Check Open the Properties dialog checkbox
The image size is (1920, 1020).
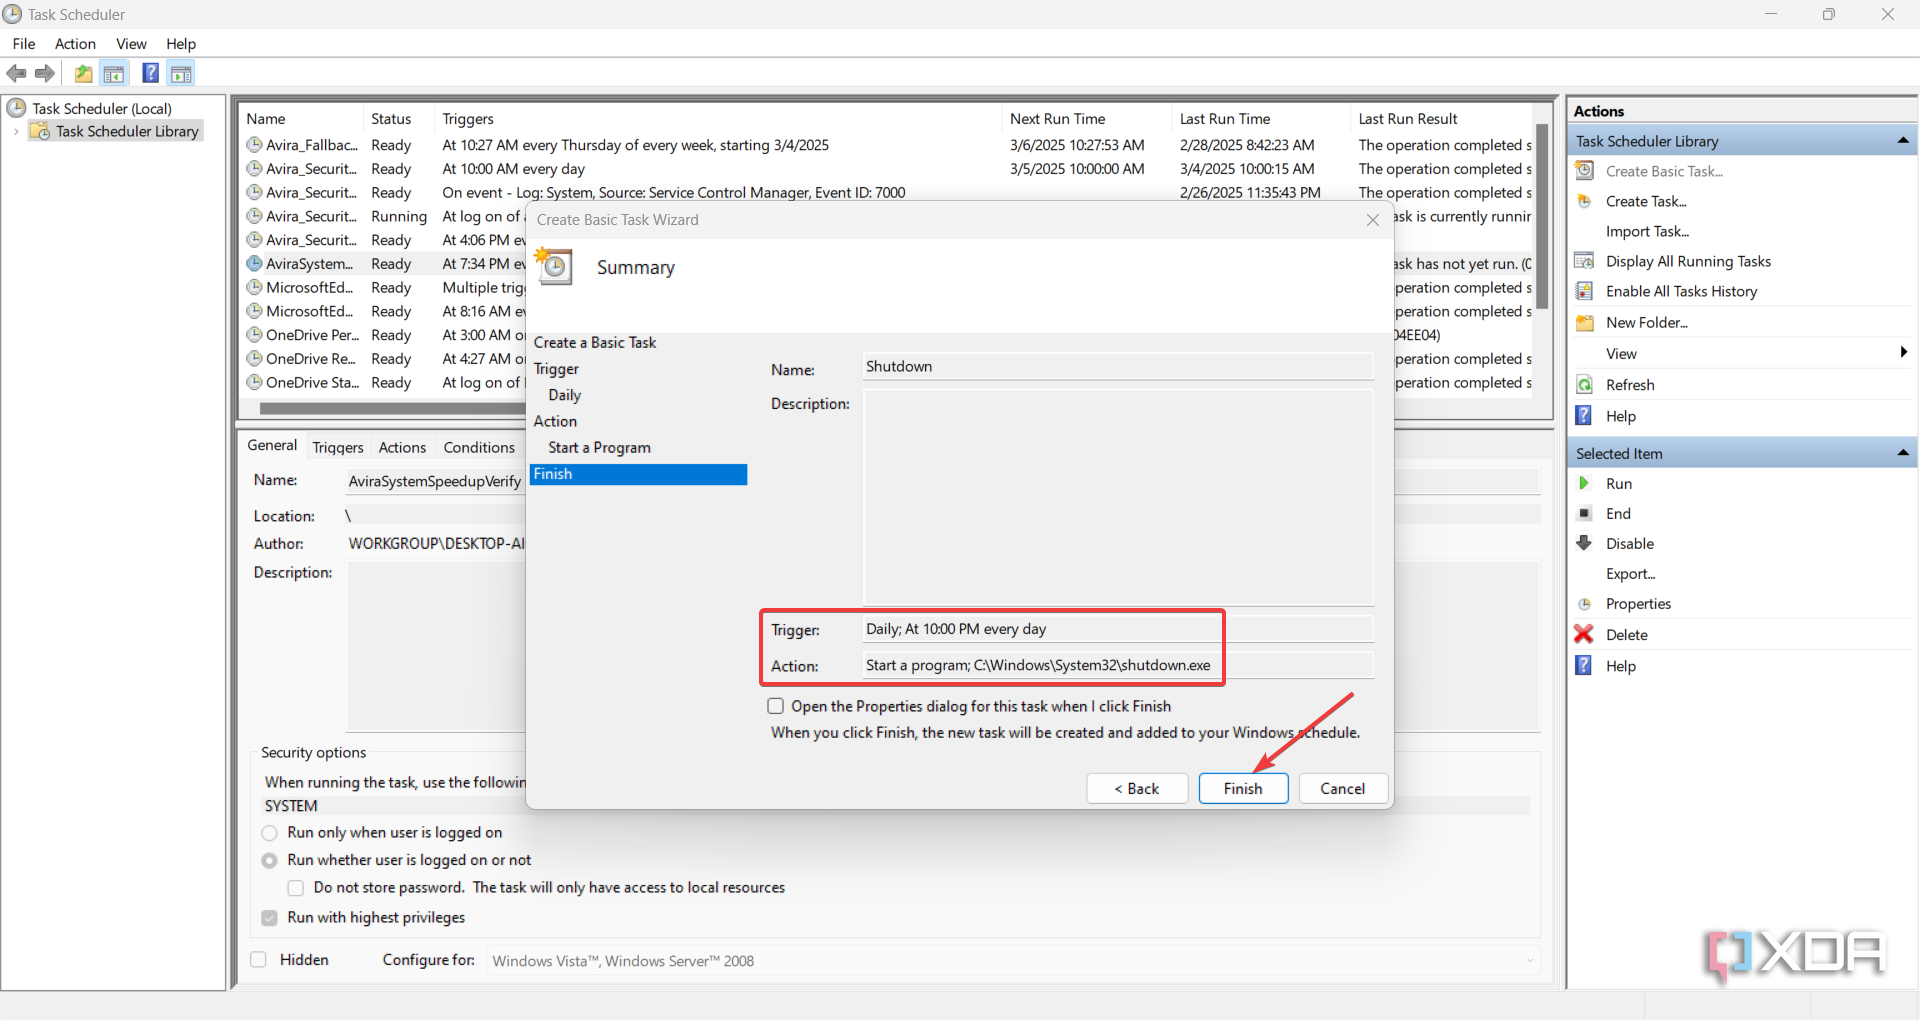[x=775, y=706]
